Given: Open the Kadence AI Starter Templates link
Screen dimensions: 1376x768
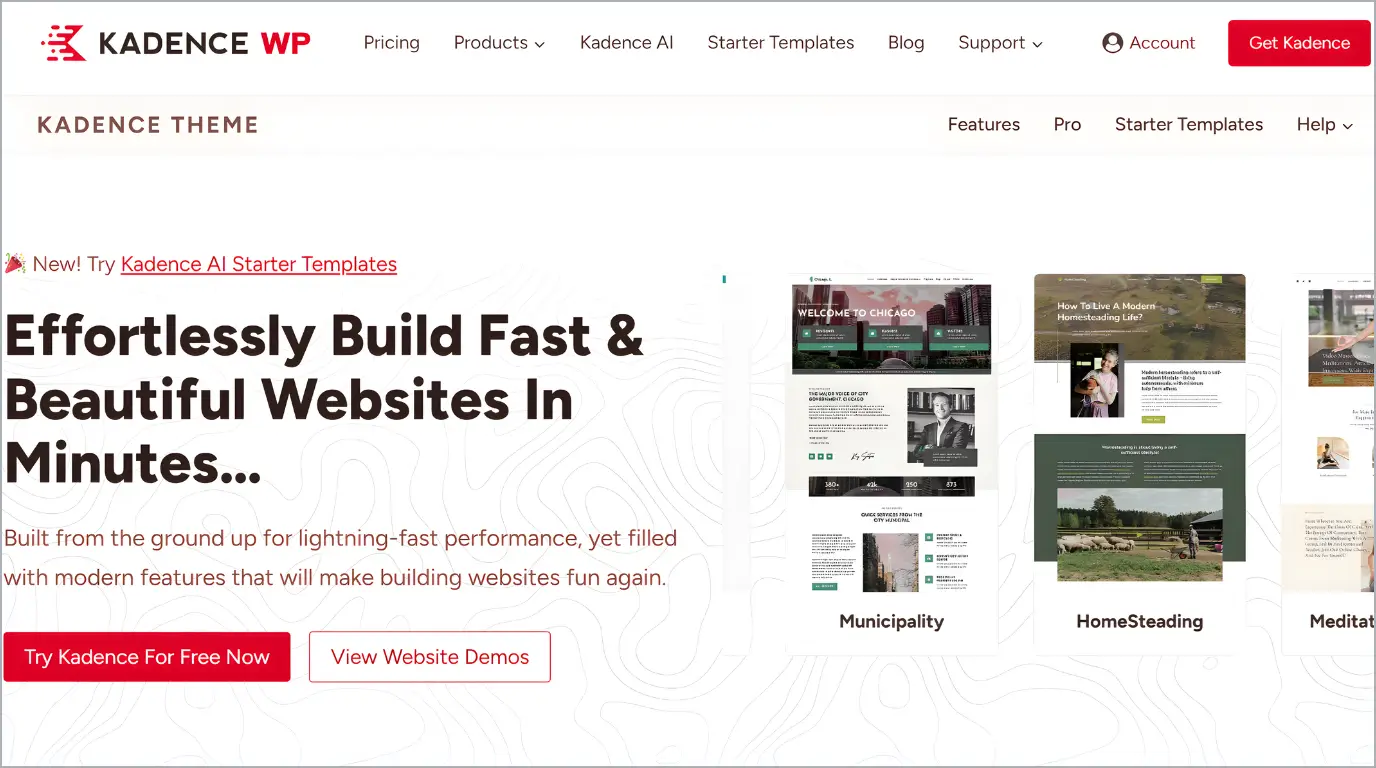Looking at the screenshot, I should (258, 264).
